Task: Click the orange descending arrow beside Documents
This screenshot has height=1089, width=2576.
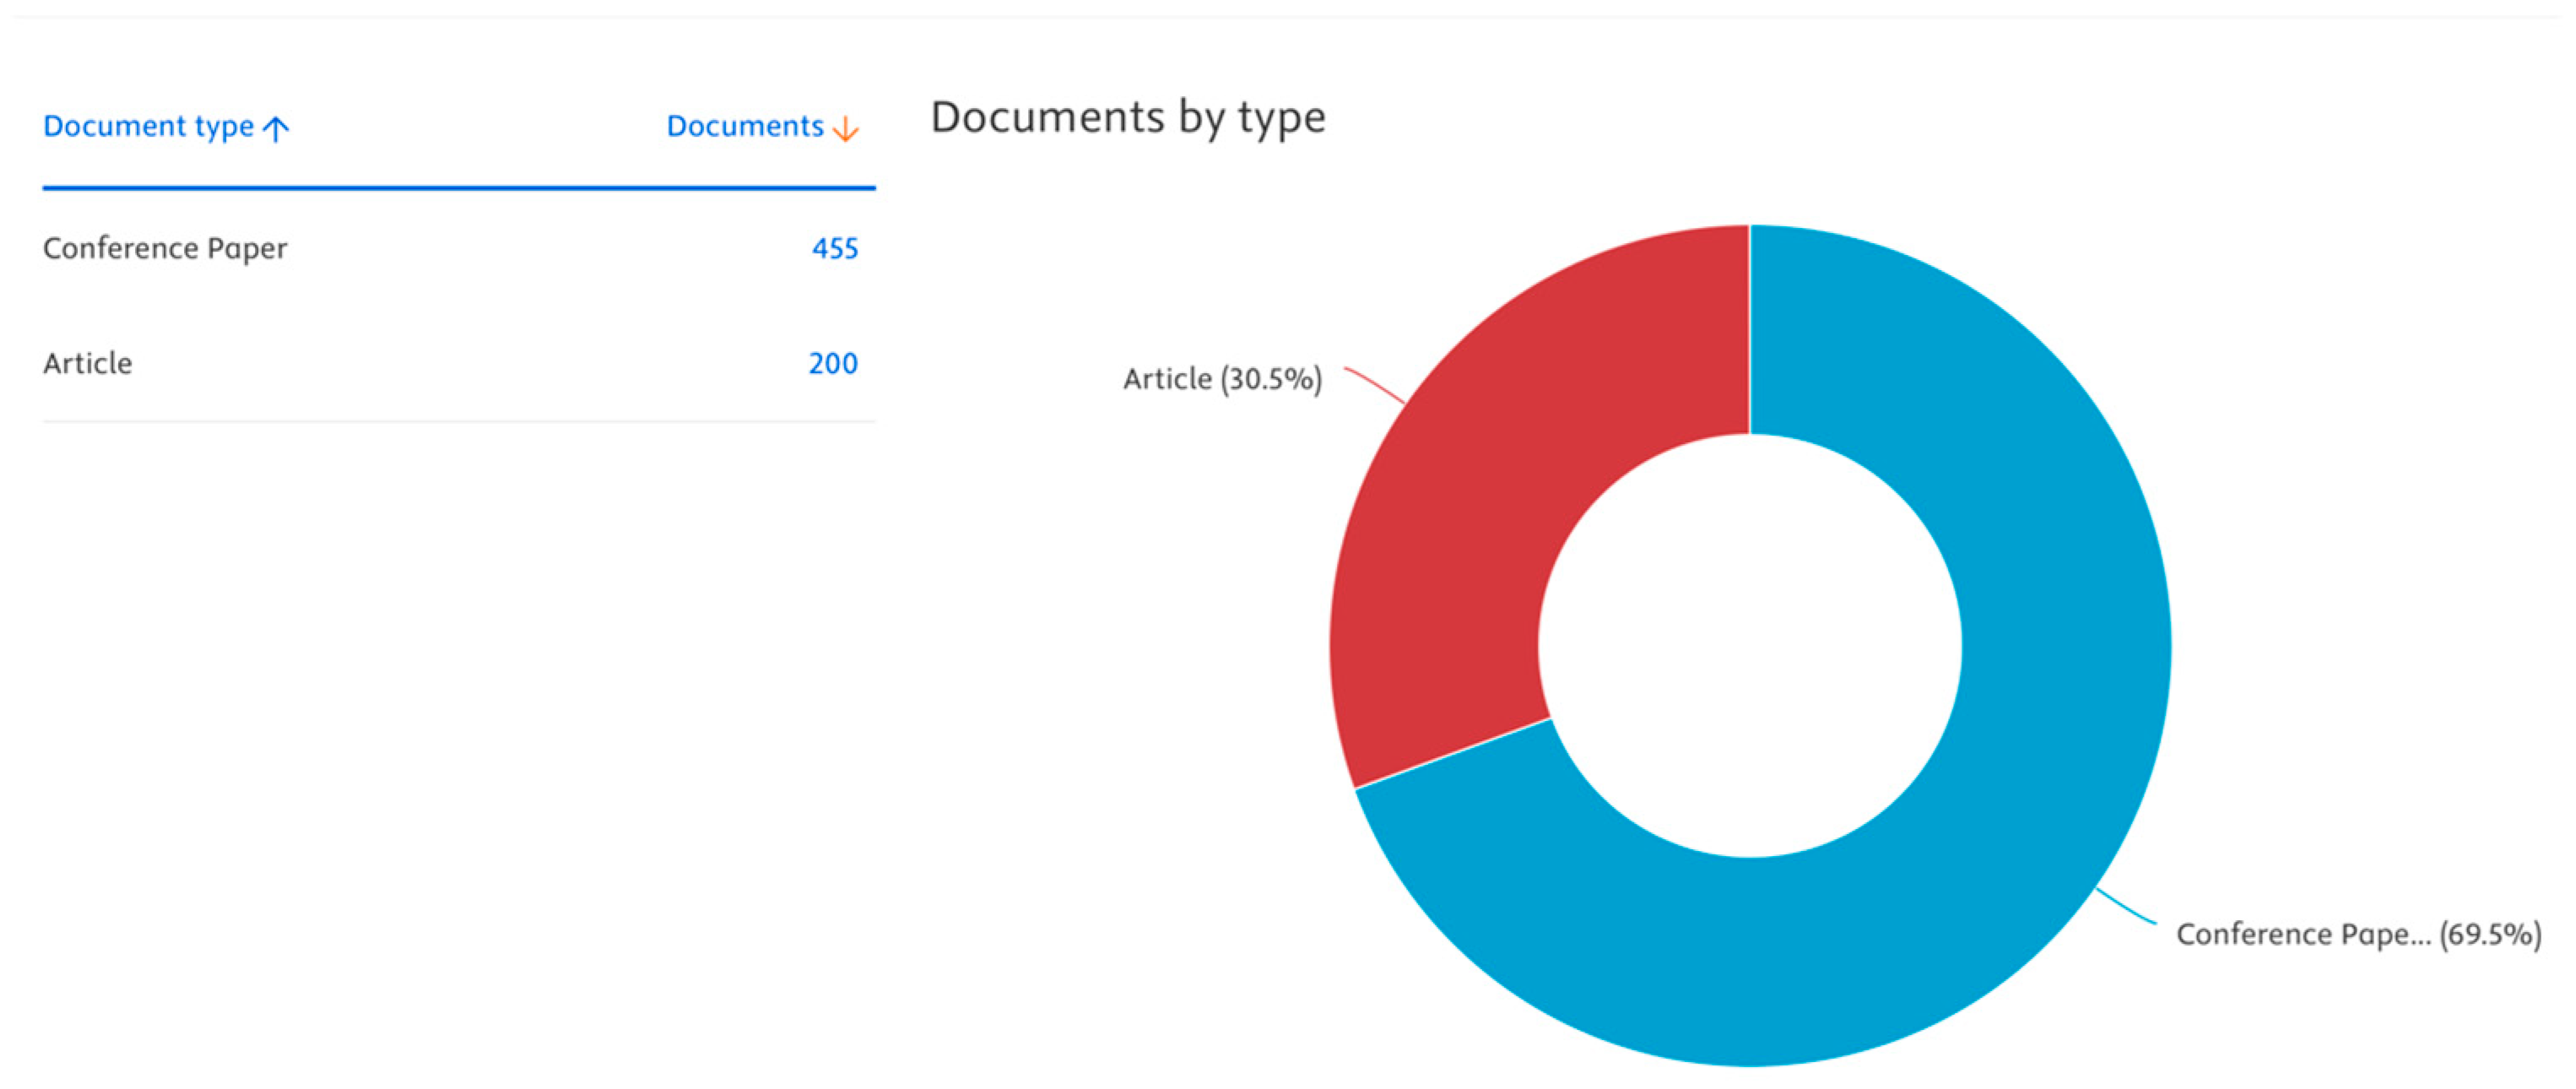Action: (845, 129)
